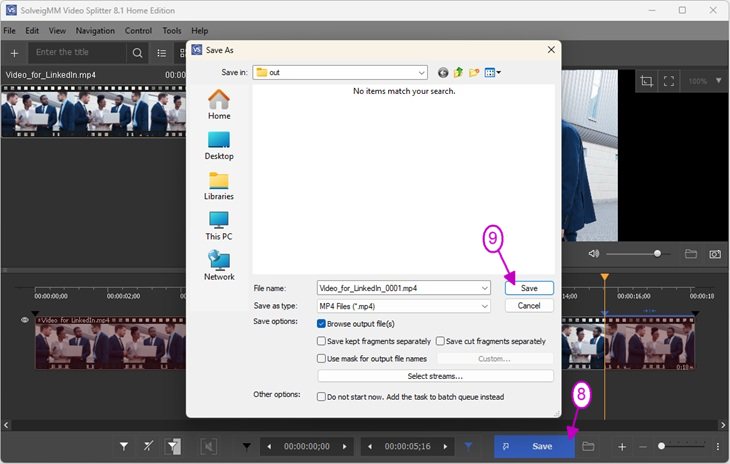Click the audio silence detection icon
Image resolution: width=730 pixels, height=464 pixels.
209,447
